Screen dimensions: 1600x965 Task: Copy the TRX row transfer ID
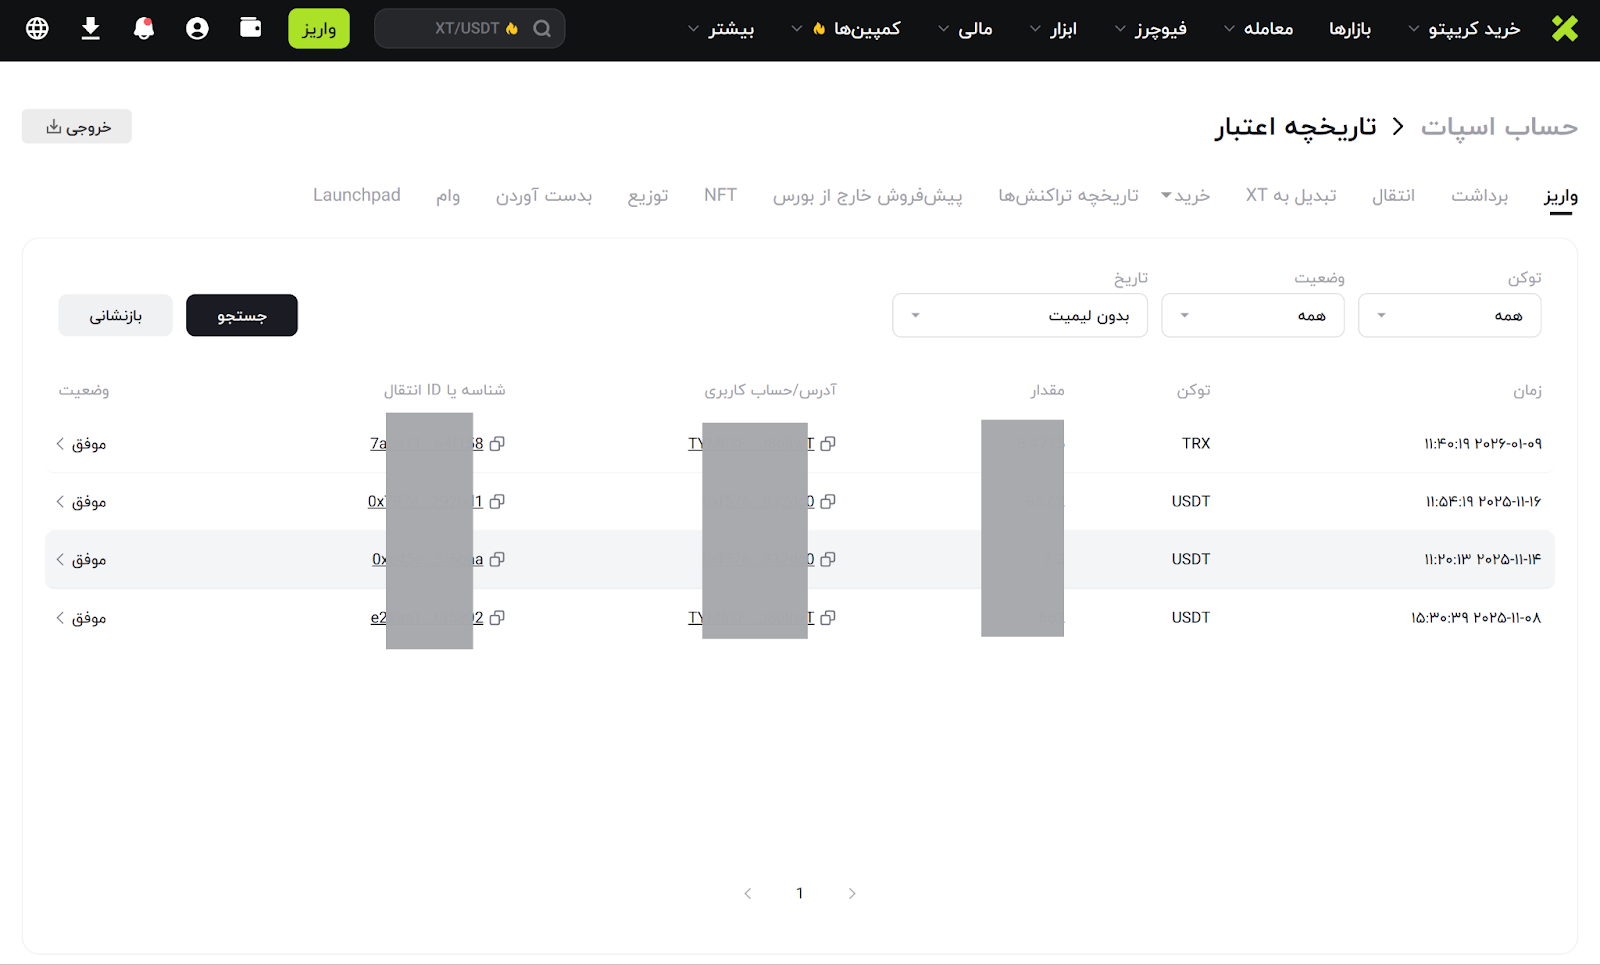click(497, 444)
